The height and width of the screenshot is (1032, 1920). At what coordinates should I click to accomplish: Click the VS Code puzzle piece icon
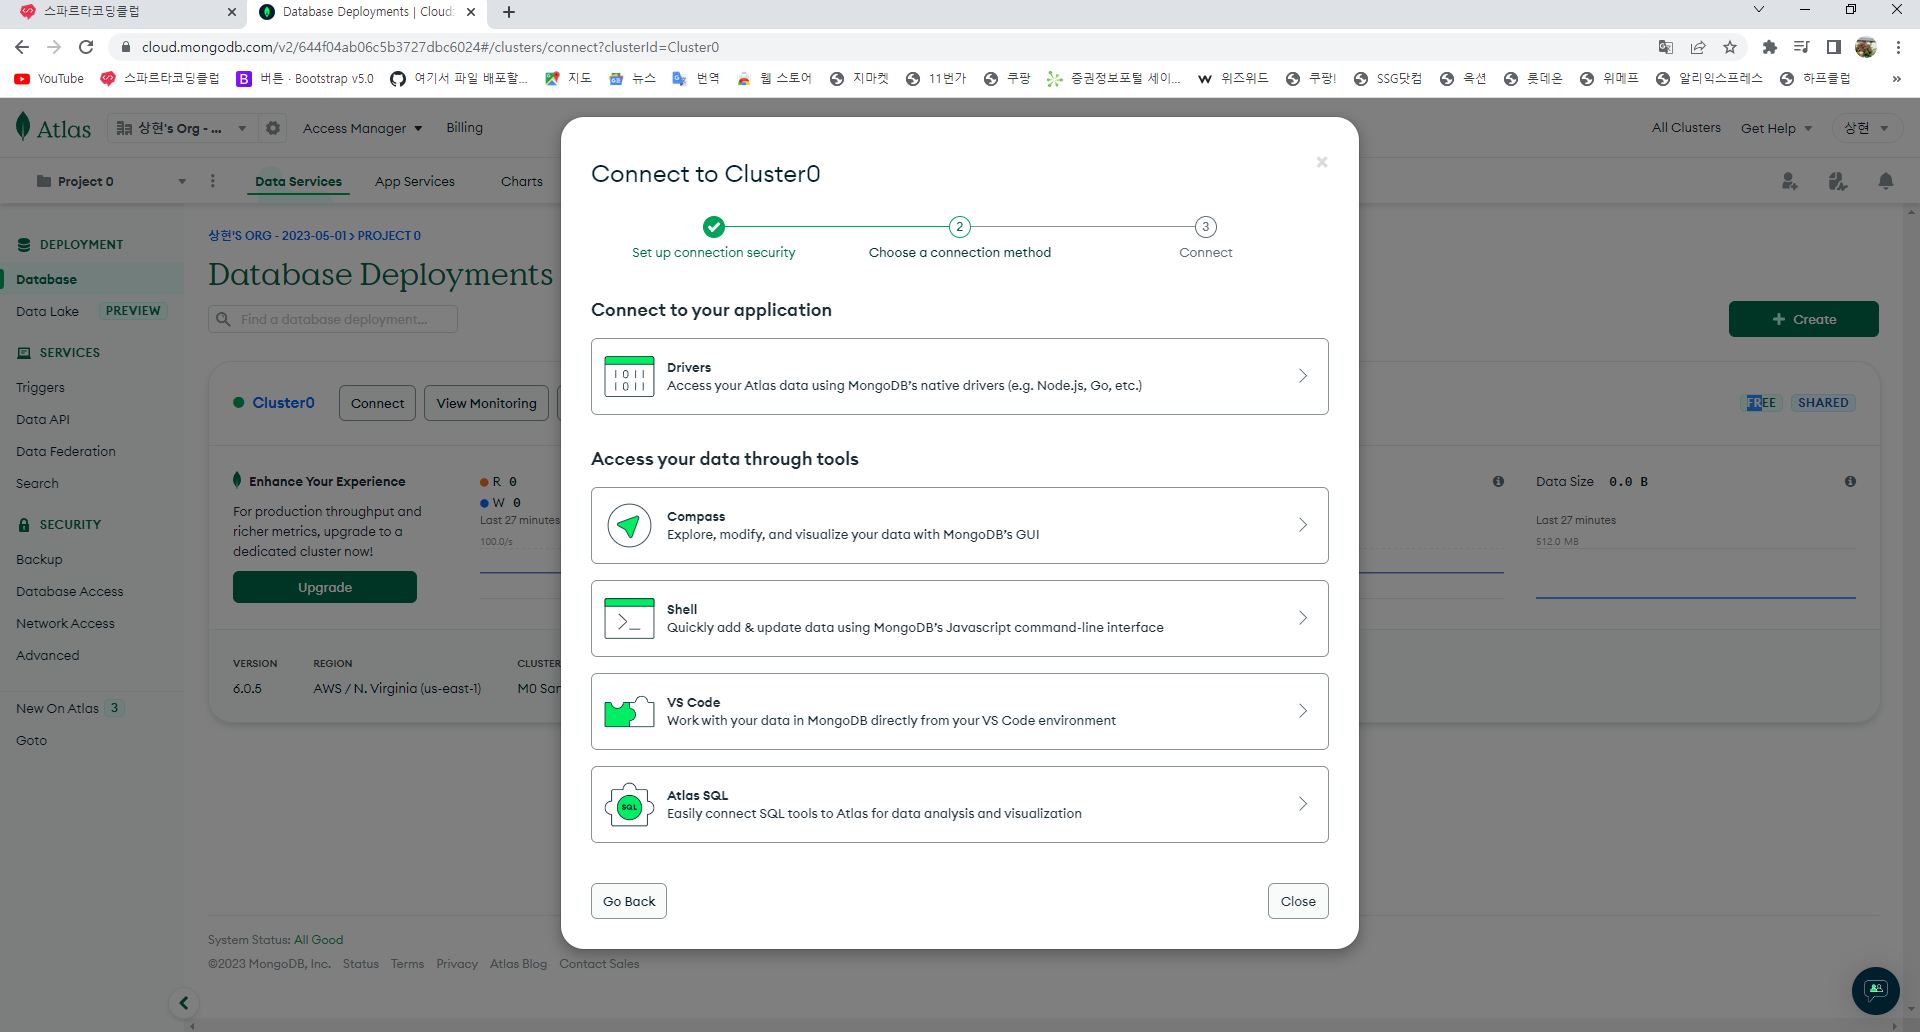tap(629, 711)
